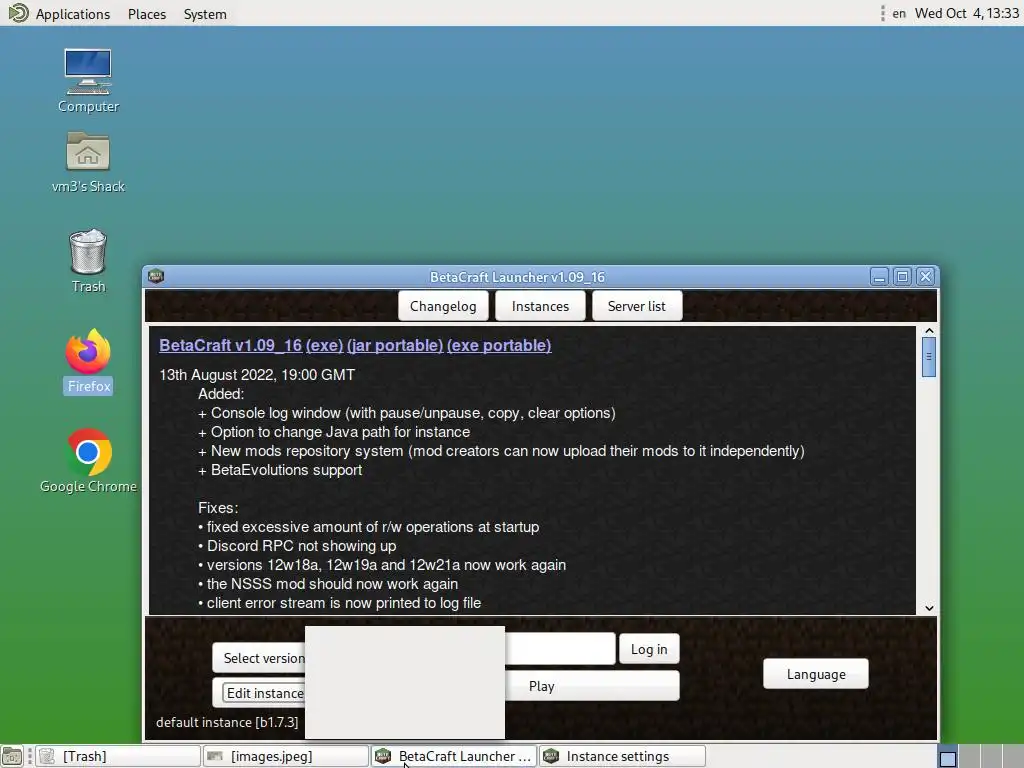Image resolution: width=1024 pixels, height=768 pixels.
Task: Click the workspace switcher square in bottom panel
Action: [948, 758]
